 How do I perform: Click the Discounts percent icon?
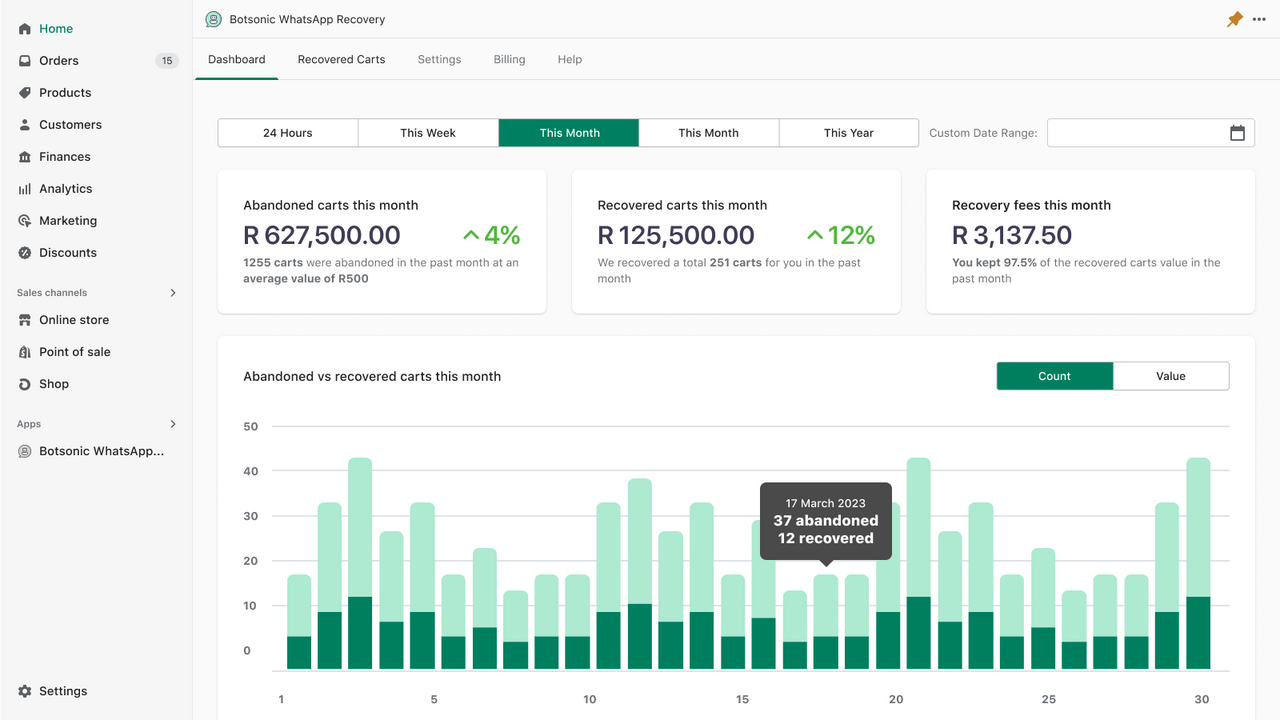coord(25,253)
